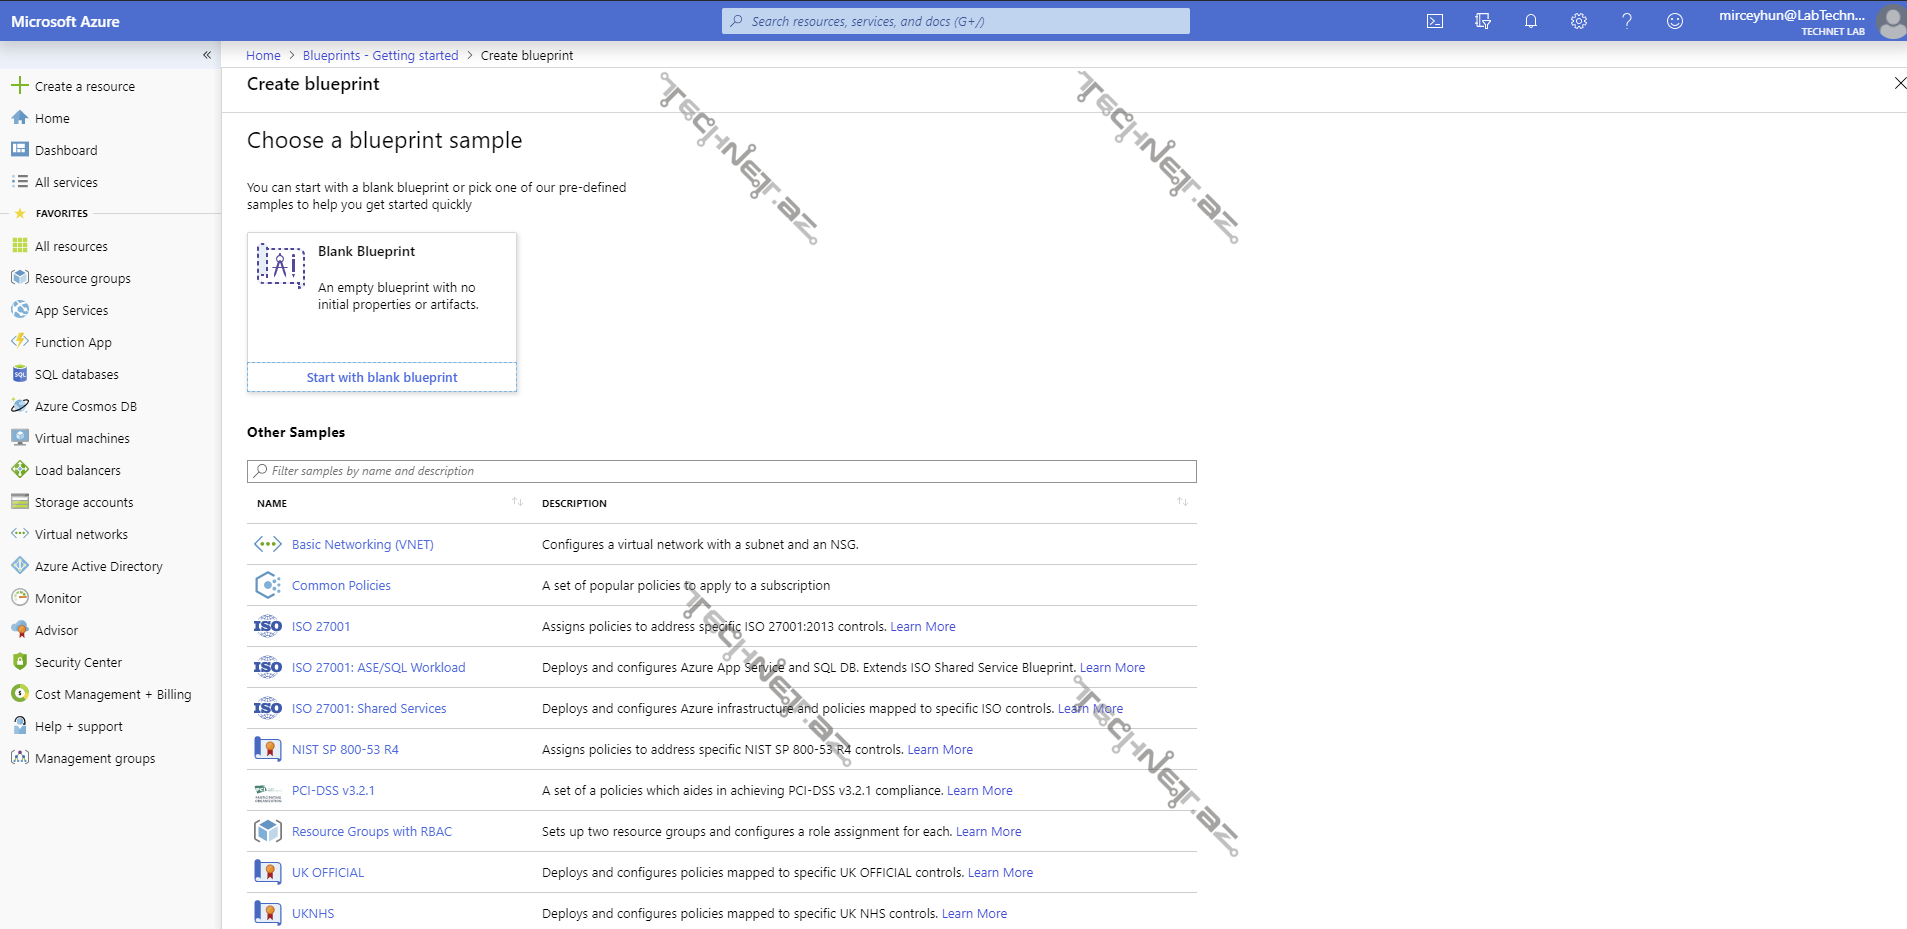Open the Directory + subscription filter icon

(x=1483, y=21)
